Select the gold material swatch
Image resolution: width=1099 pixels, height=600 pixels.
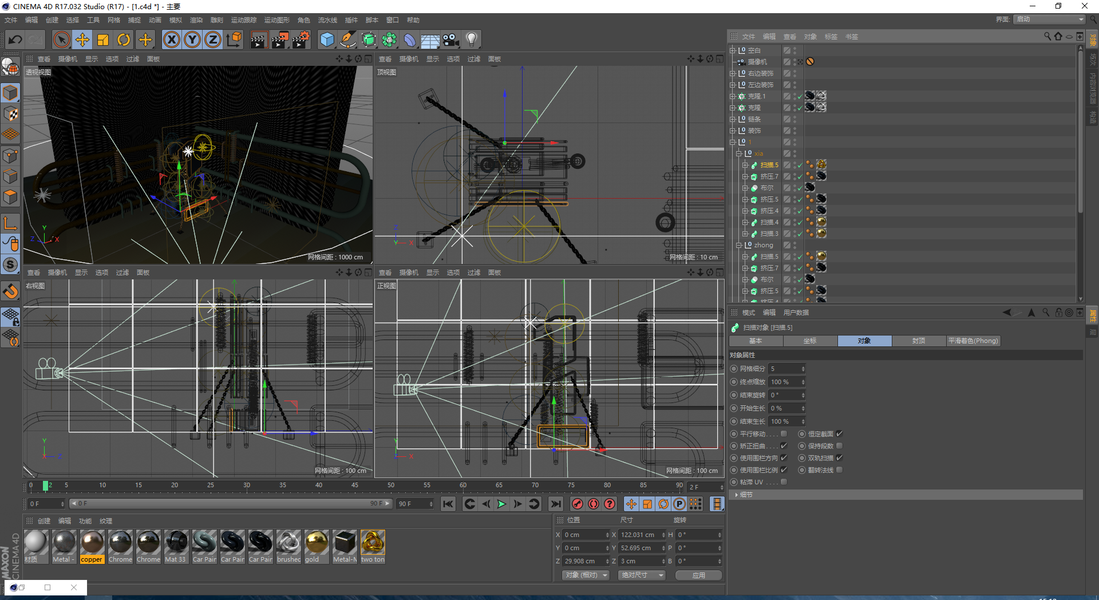(316, 543)
